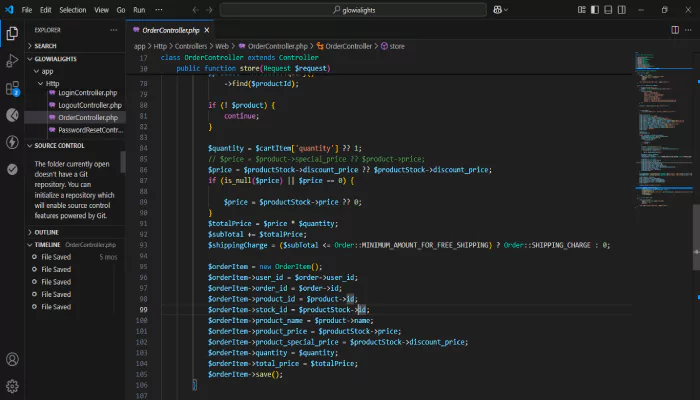Click the Source Control panel scrollbar
Image resolution: width=700 pixels, height=400 pixels.
(x=123, y=162)
